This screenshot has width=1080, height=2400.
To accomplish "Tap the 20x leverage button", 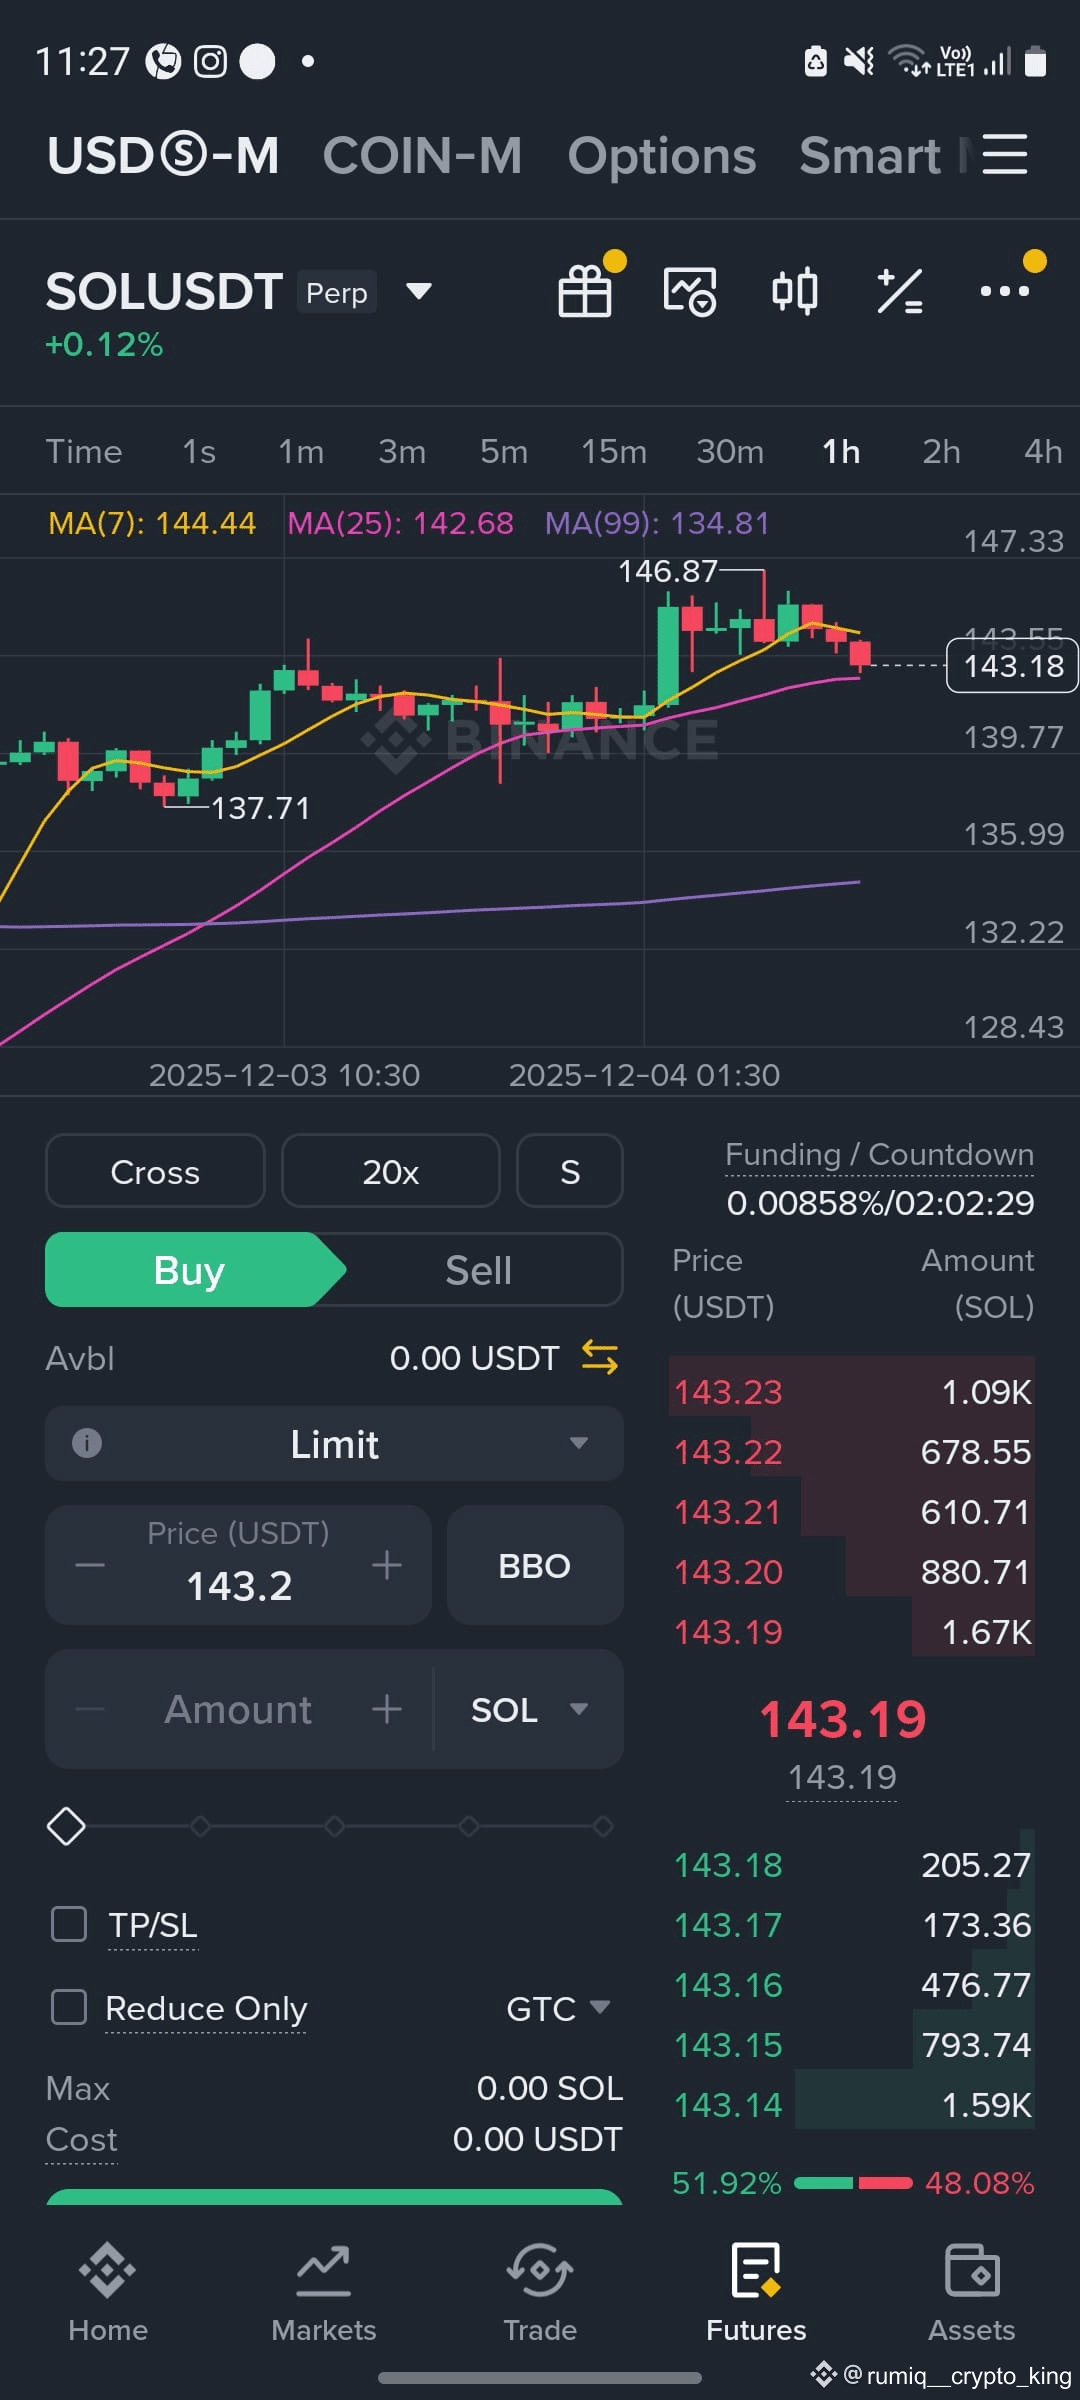I will point(391,1171).
